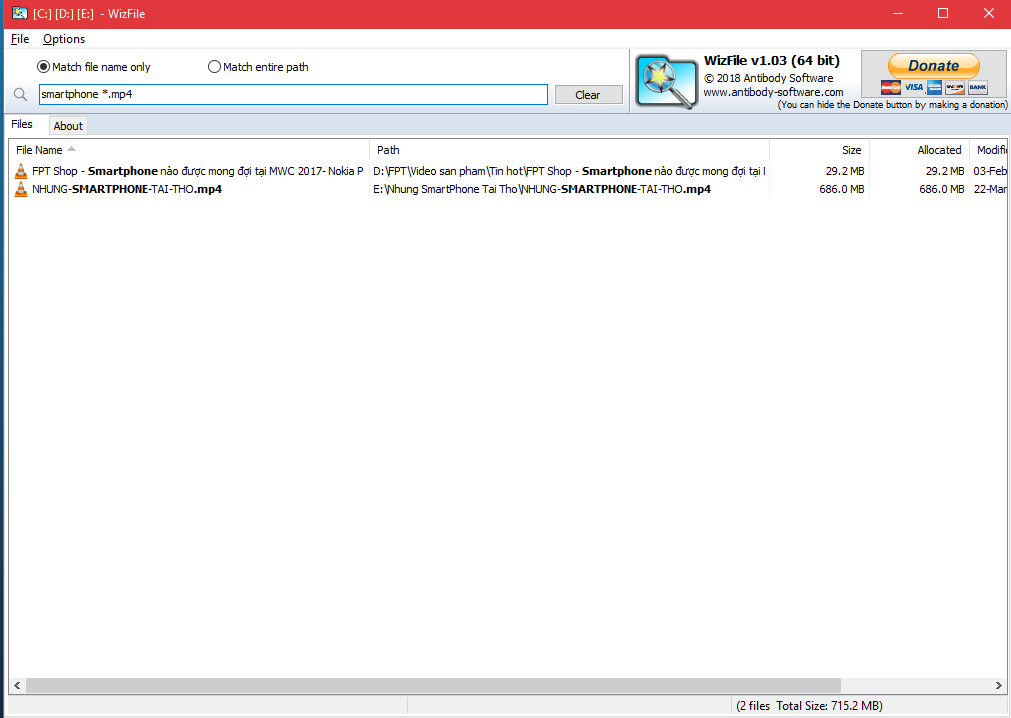Viewport: 1011px width, 718px height.
Task: Click path D:\FPT\Video san pham cell
Action: pyautogui.click(x=569, y=171)
